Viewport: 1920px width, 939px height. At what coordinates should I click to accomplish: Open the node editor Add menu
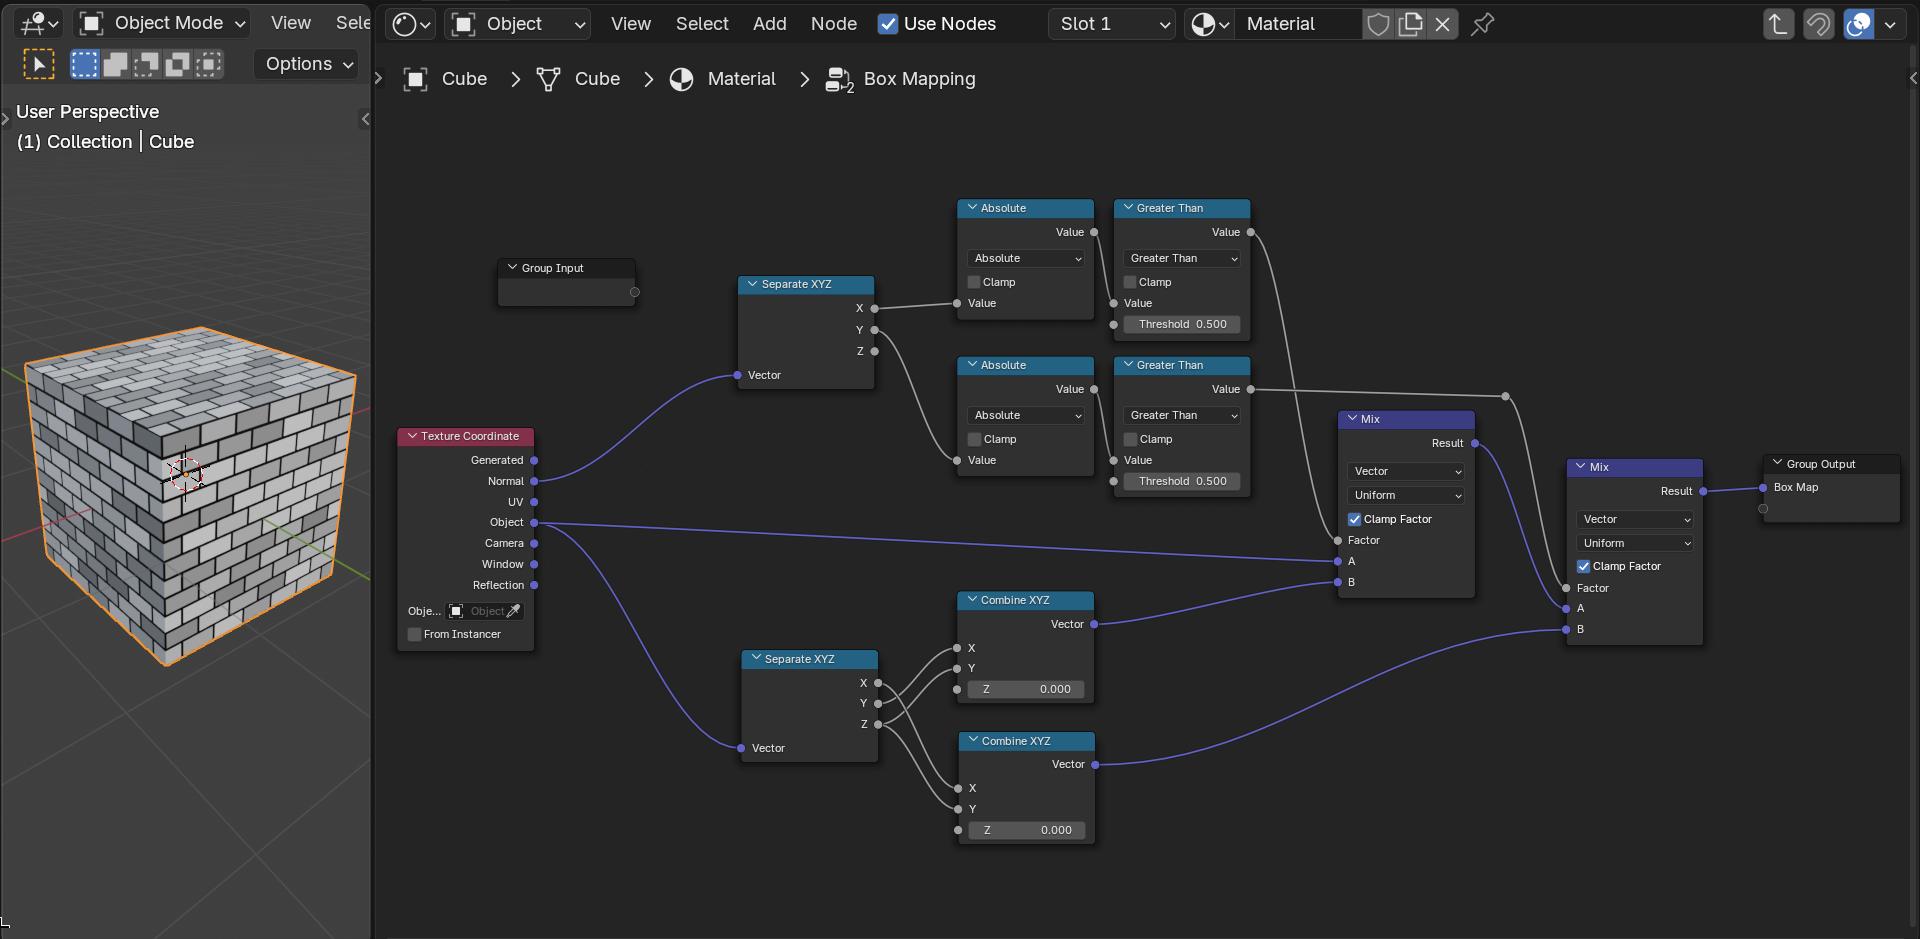(x=769, y=24)
